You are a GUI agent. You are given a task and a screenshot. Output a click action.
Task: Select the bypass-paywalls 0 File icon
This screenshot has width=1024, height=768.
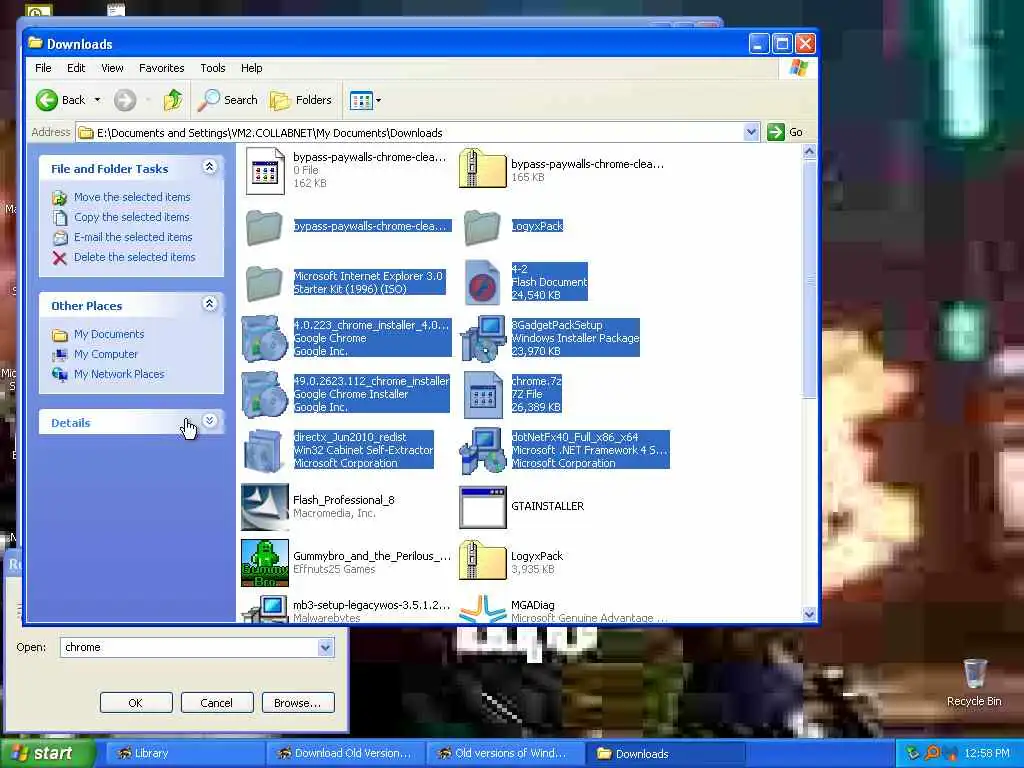265,171
